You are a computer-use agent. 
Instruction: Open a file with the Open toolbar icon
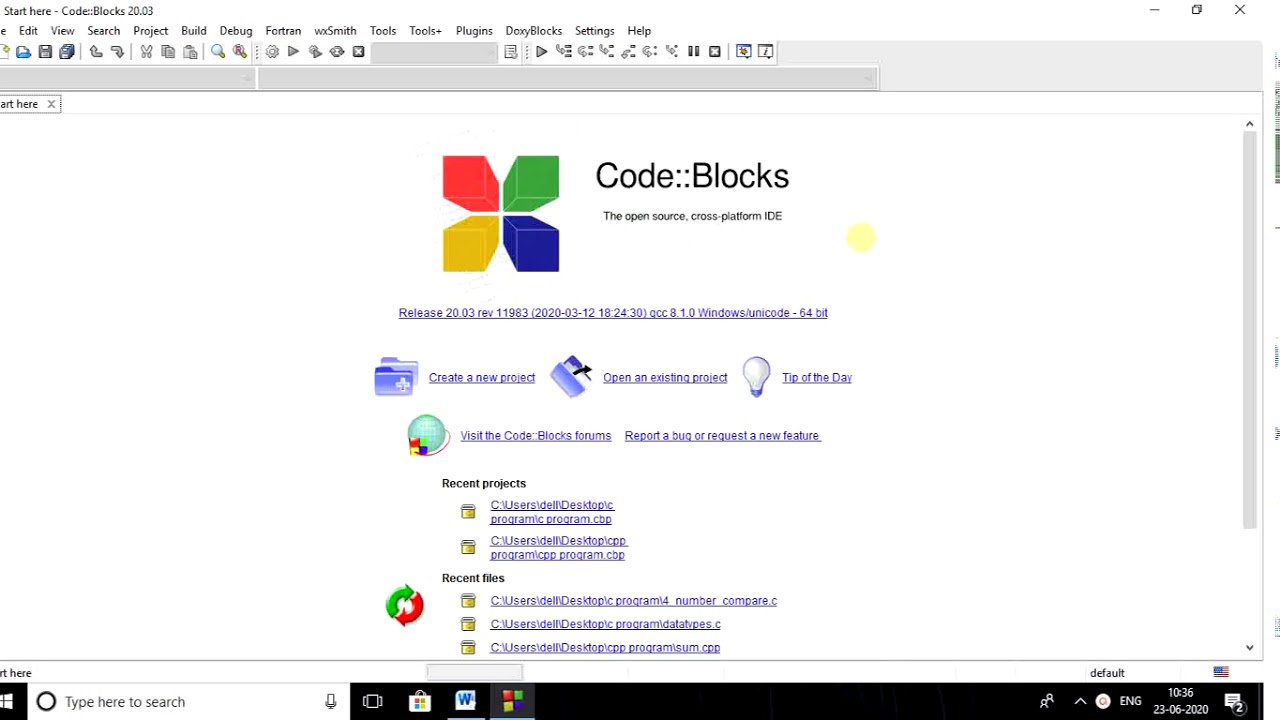(x=23, y=52)
